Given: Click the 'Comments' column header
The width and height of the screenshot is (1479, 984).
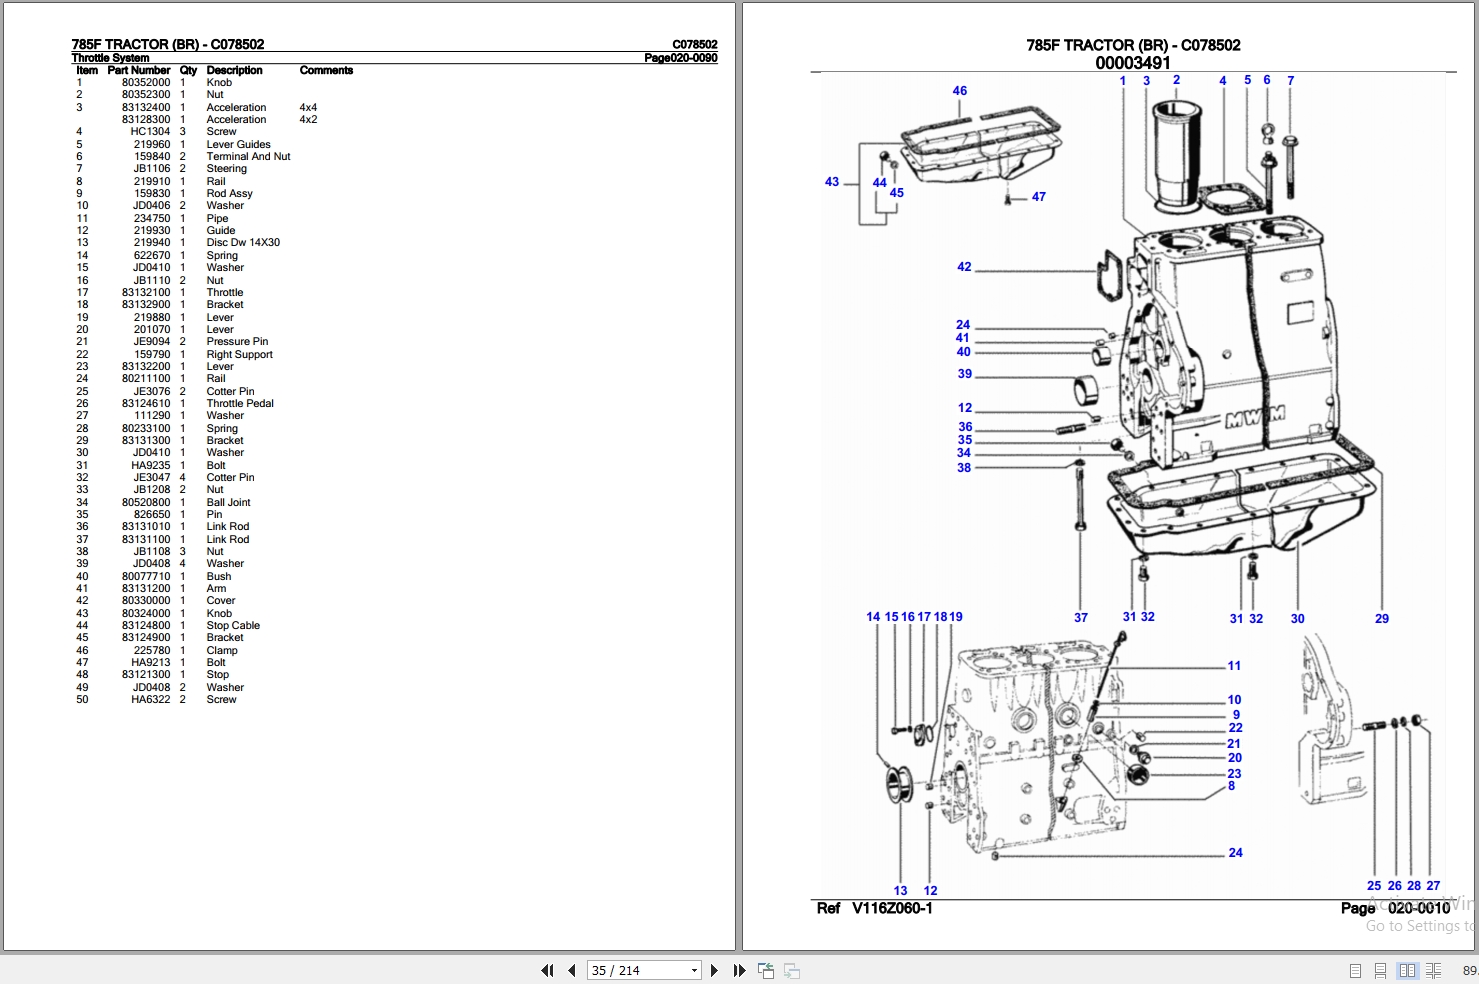Looking at the screenshot, I should tap(326, 70).
